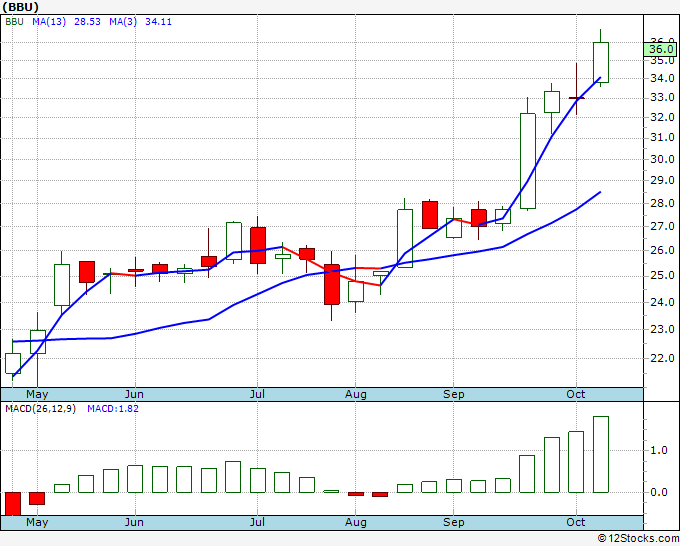Click the MACD:1.82 value label
This screenshot has width=680, height=546.
(x=113, y=409)
